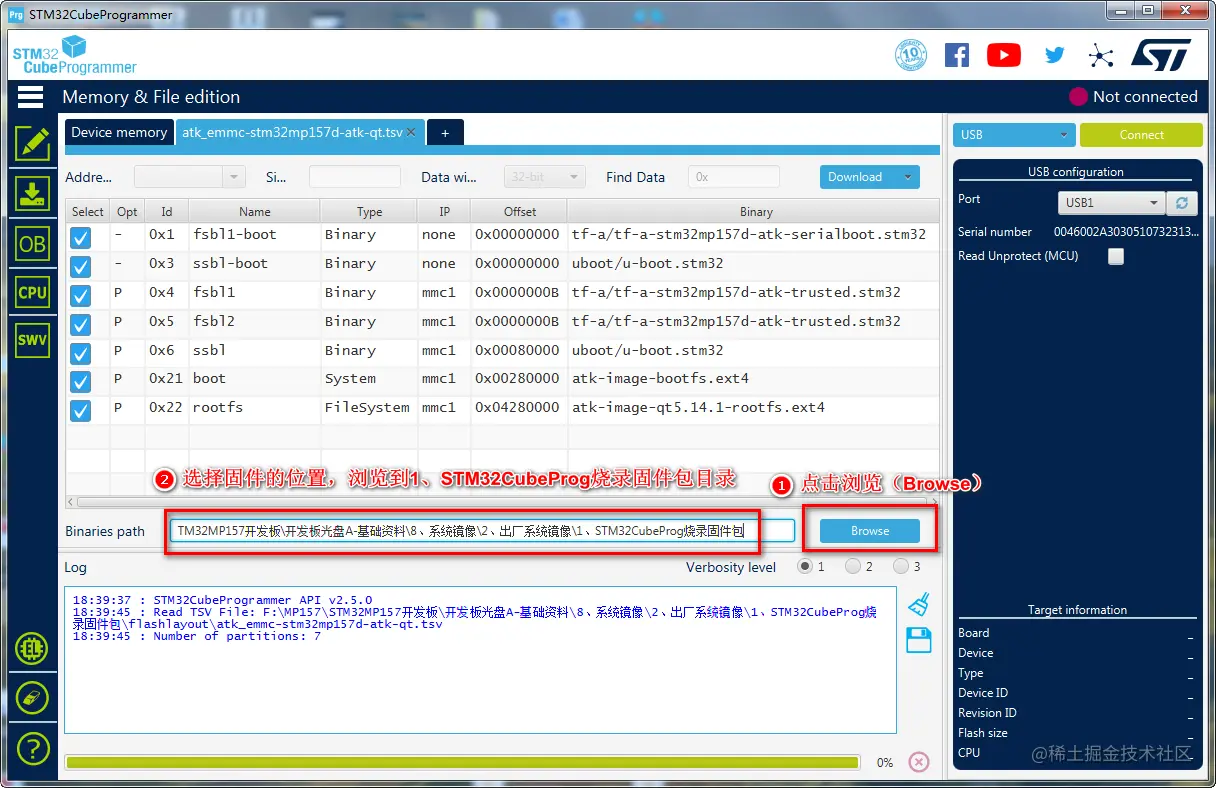The width and height of the screenshot is (1216, 788).
Task: Open the EL external loader icon
Action: [x=32, y=649]
